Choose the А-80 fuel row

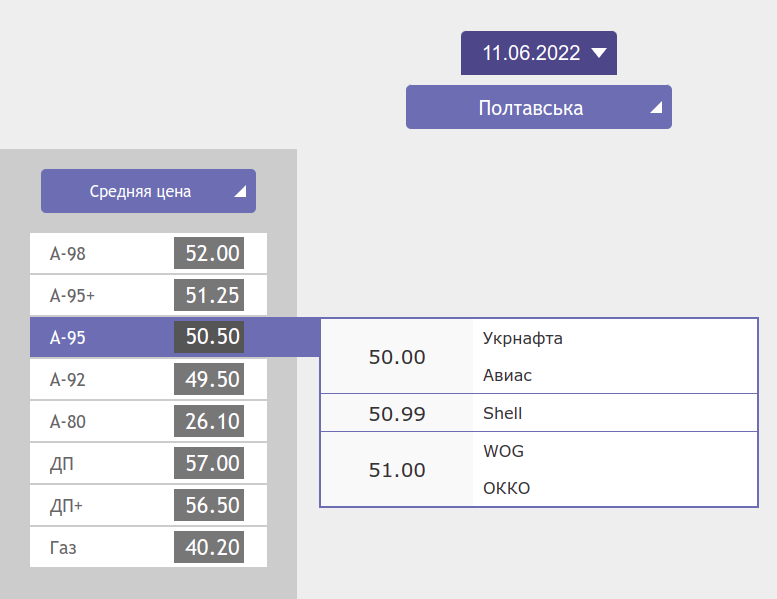(x=100, y=422)
